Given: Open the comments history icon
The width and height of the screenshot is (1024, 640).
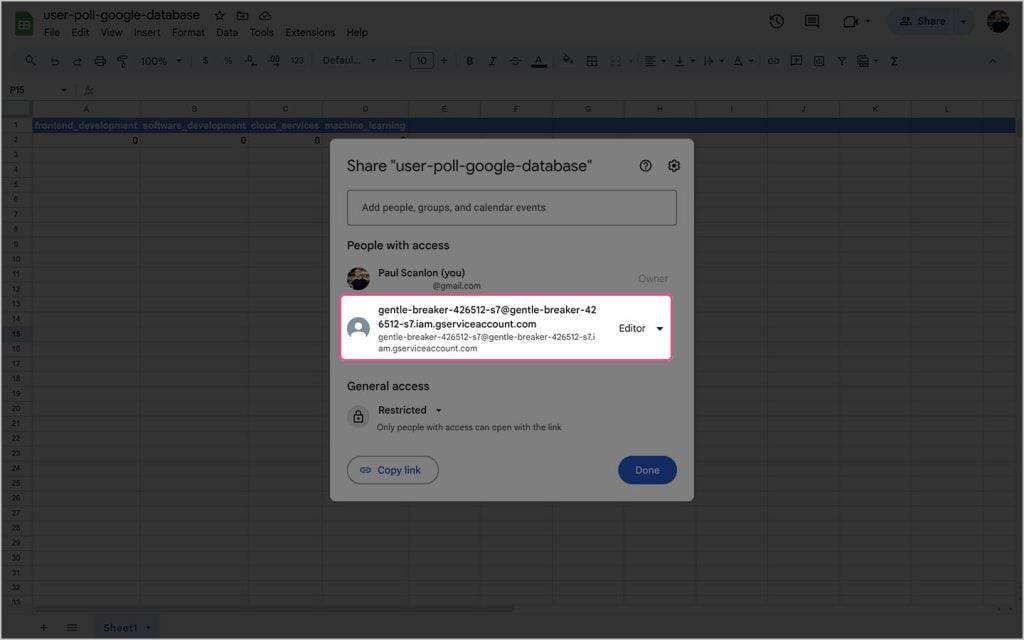Looking at the screenshot, I should coord(812,22).
